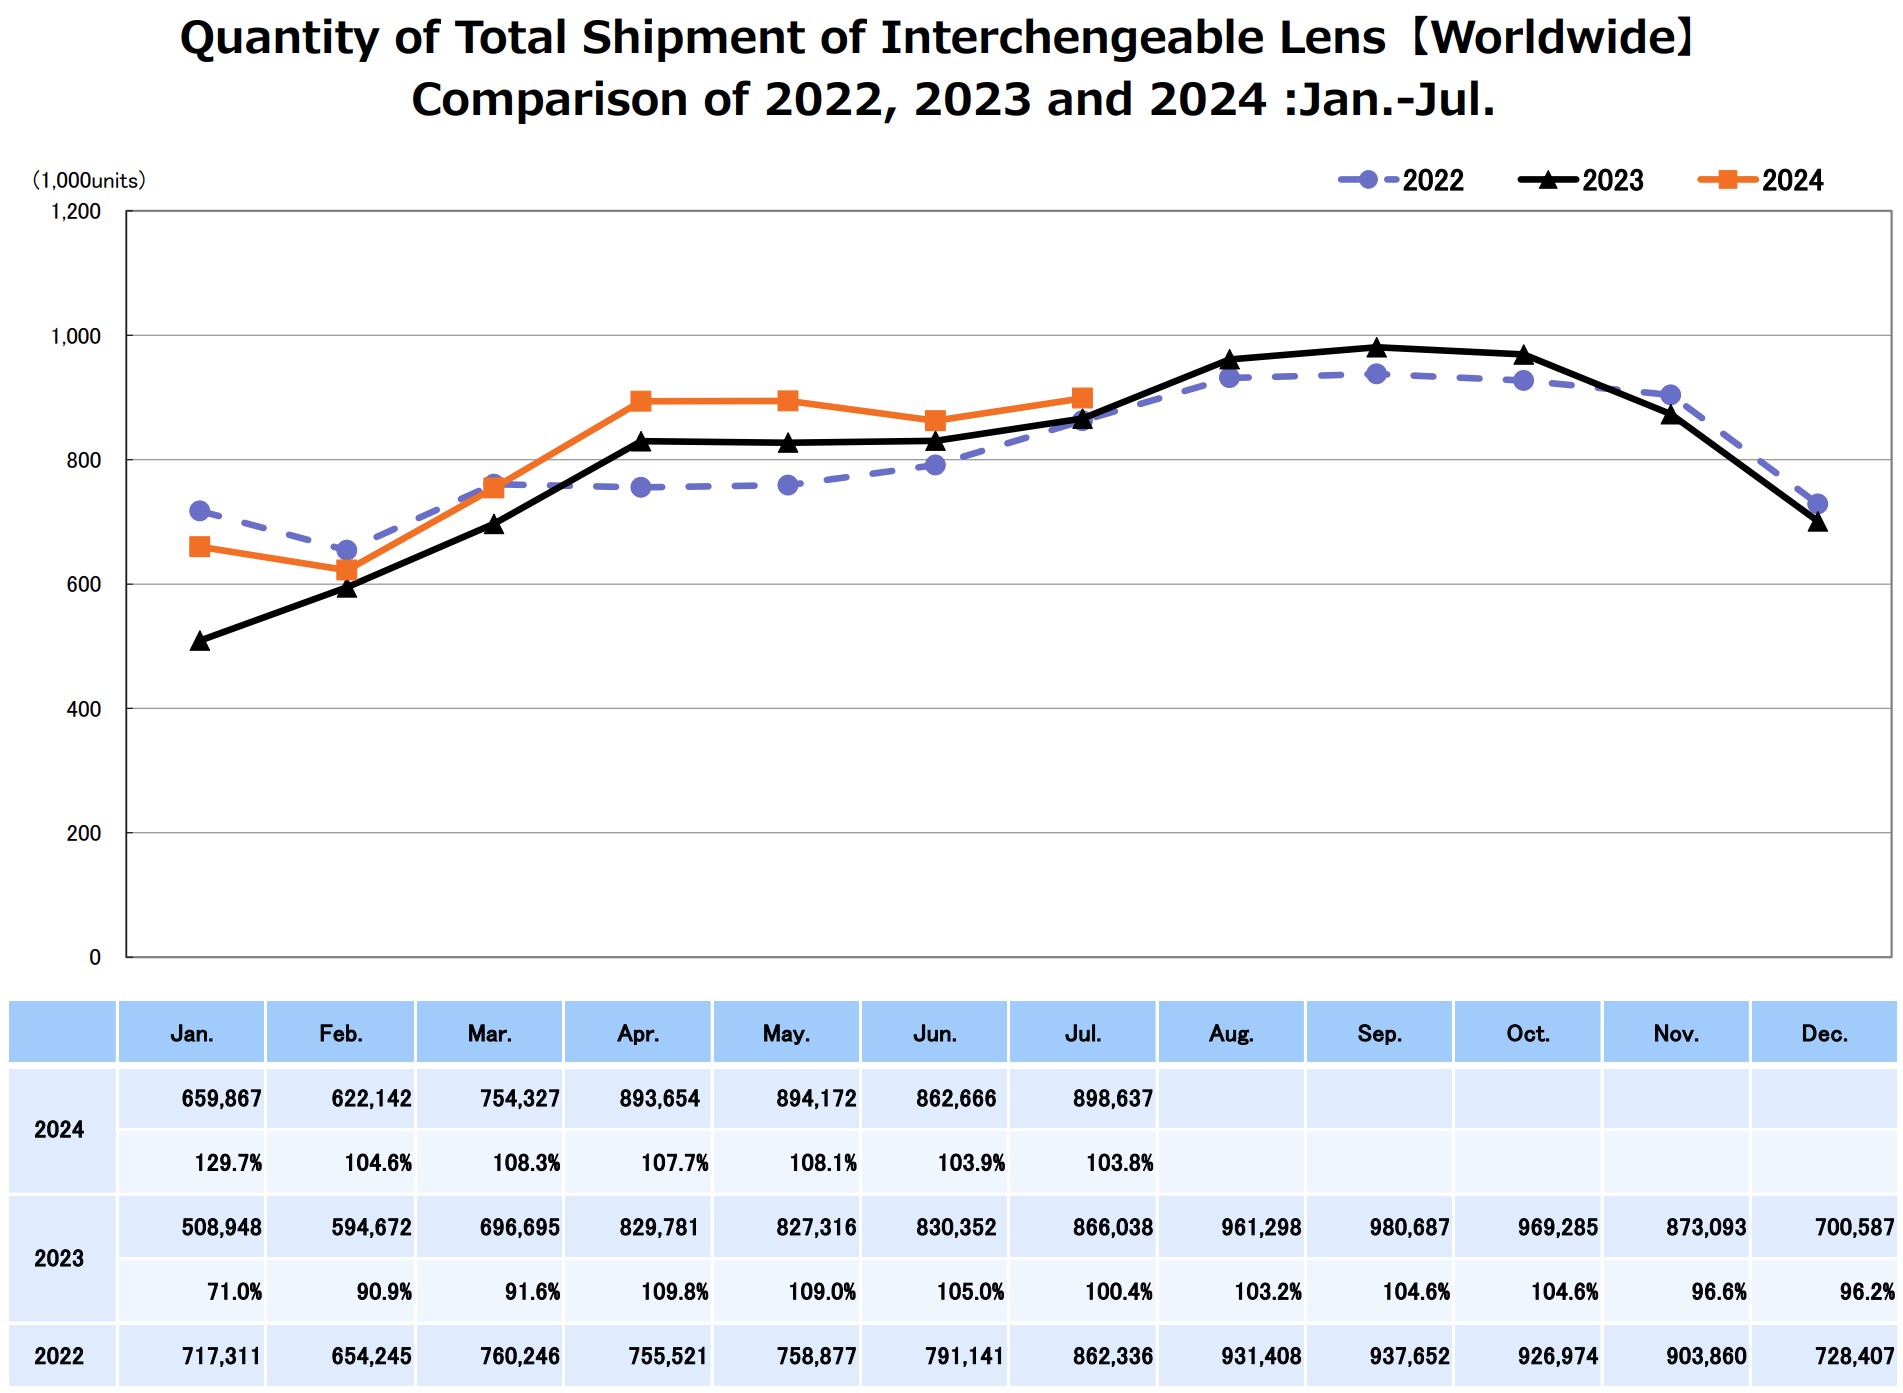Select the 2022 circle marker at November
1903x1393 pixels.
tap(1670, 395)
